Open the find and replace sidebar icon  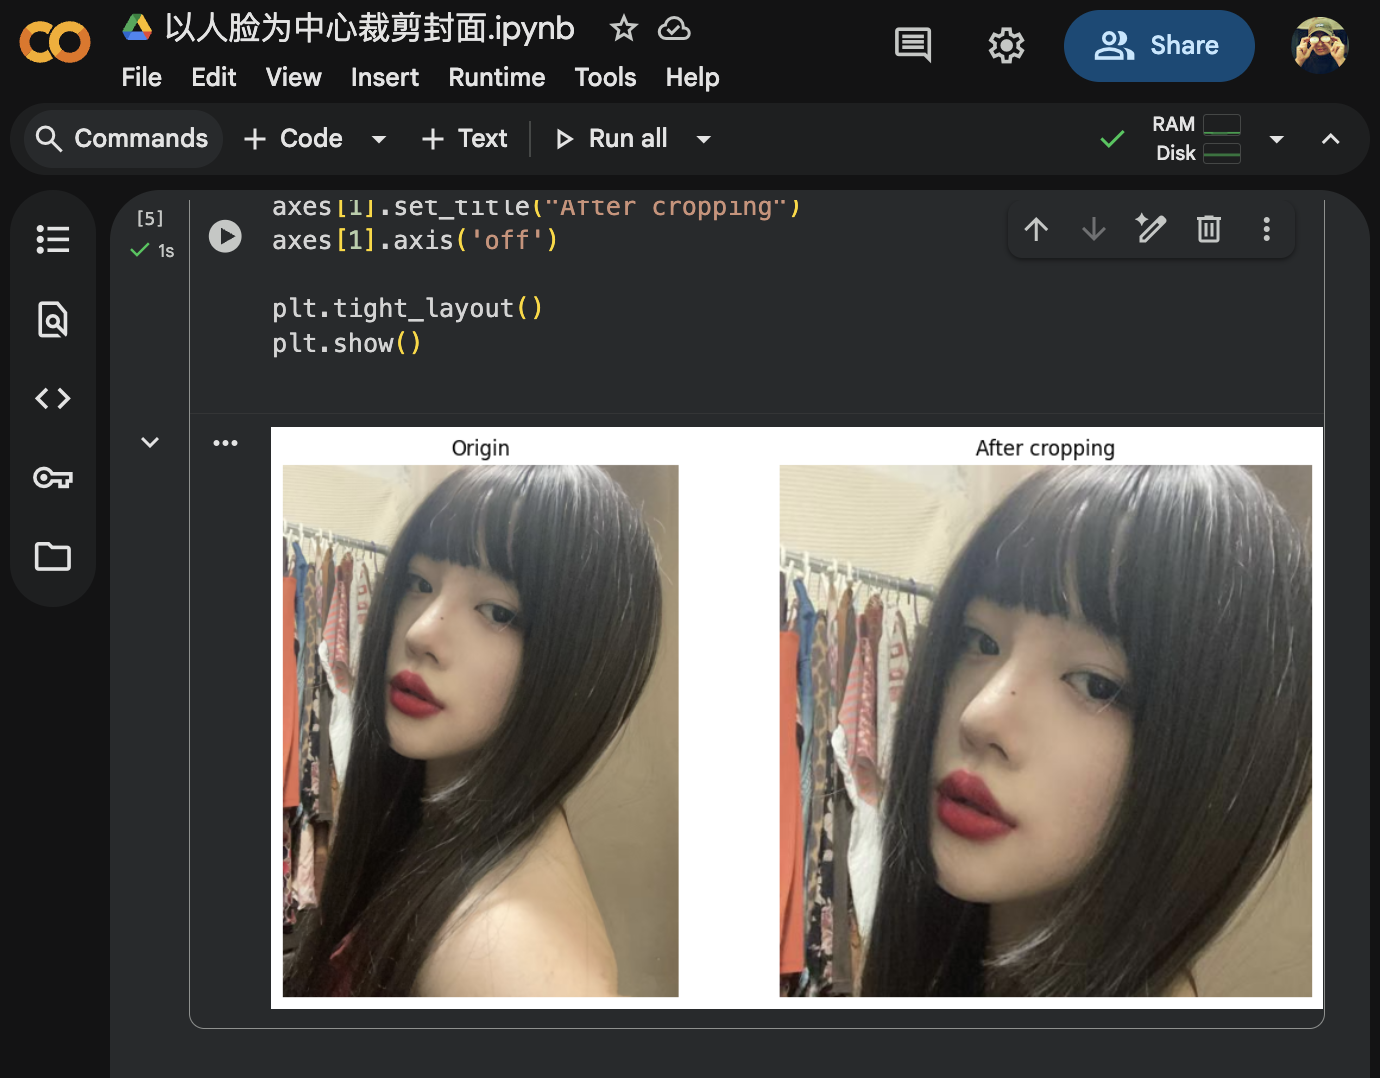53,319
